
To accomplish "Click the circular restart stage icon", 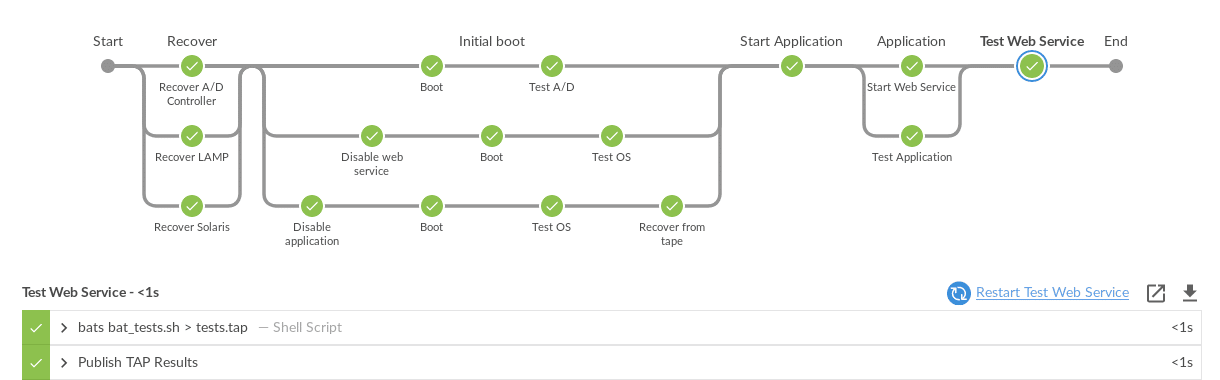I will 958,293.
